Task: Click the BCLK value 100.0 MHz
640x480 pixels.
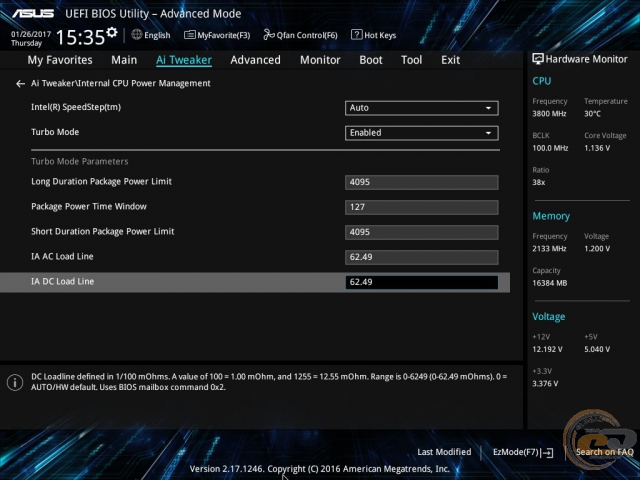Action: pyautogui.click(x=550, y=148)
